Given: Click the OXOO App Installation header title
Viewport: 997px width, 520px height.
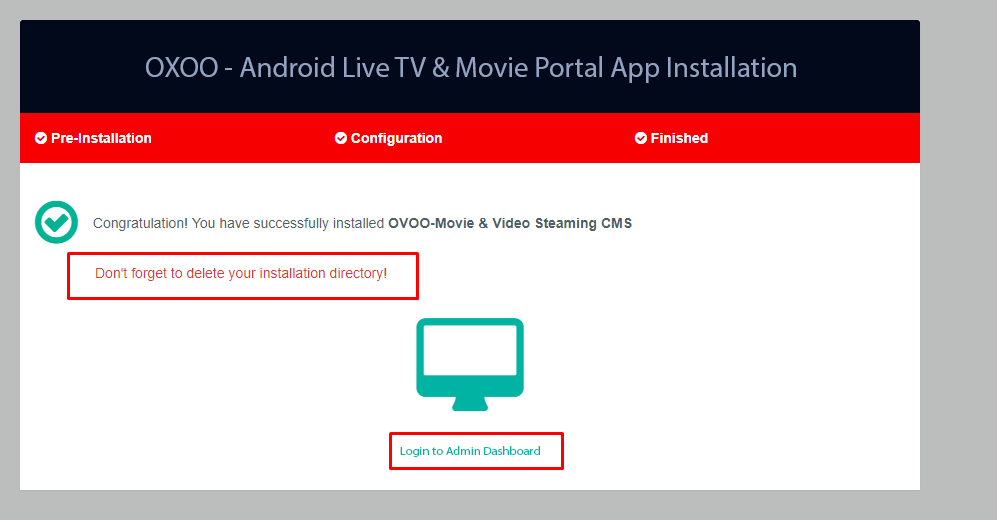Looking at the screenshot, I should (x=471, y=67).
